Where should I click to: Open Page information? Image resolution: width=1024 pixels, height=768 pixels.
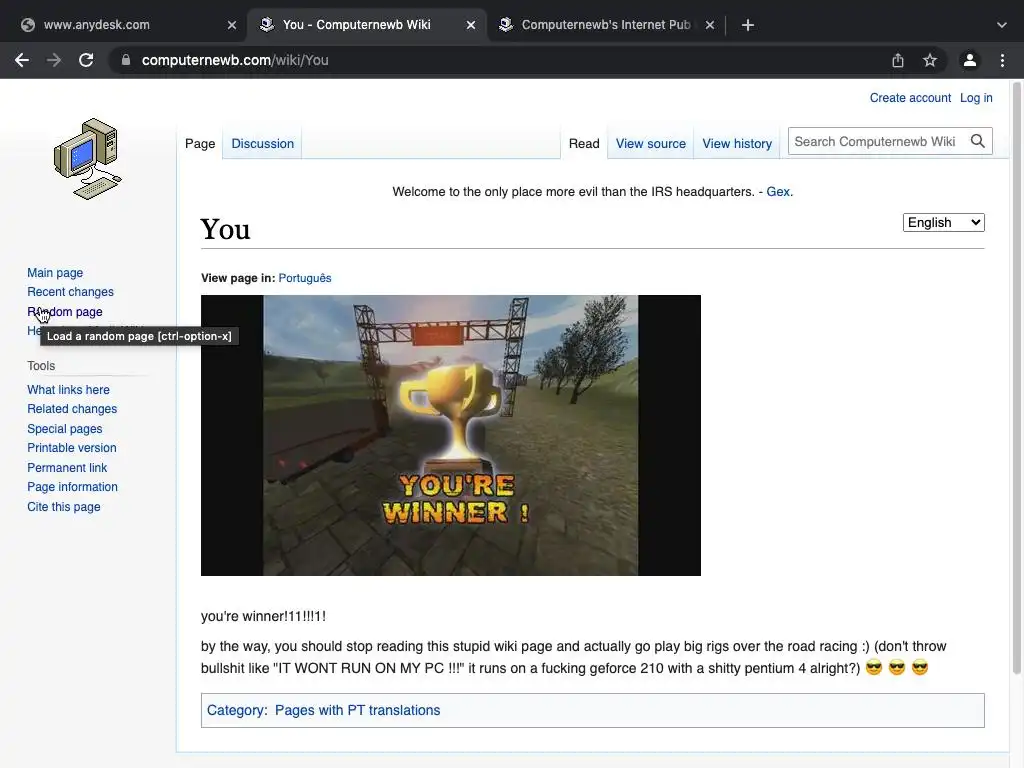pos(72,487)
